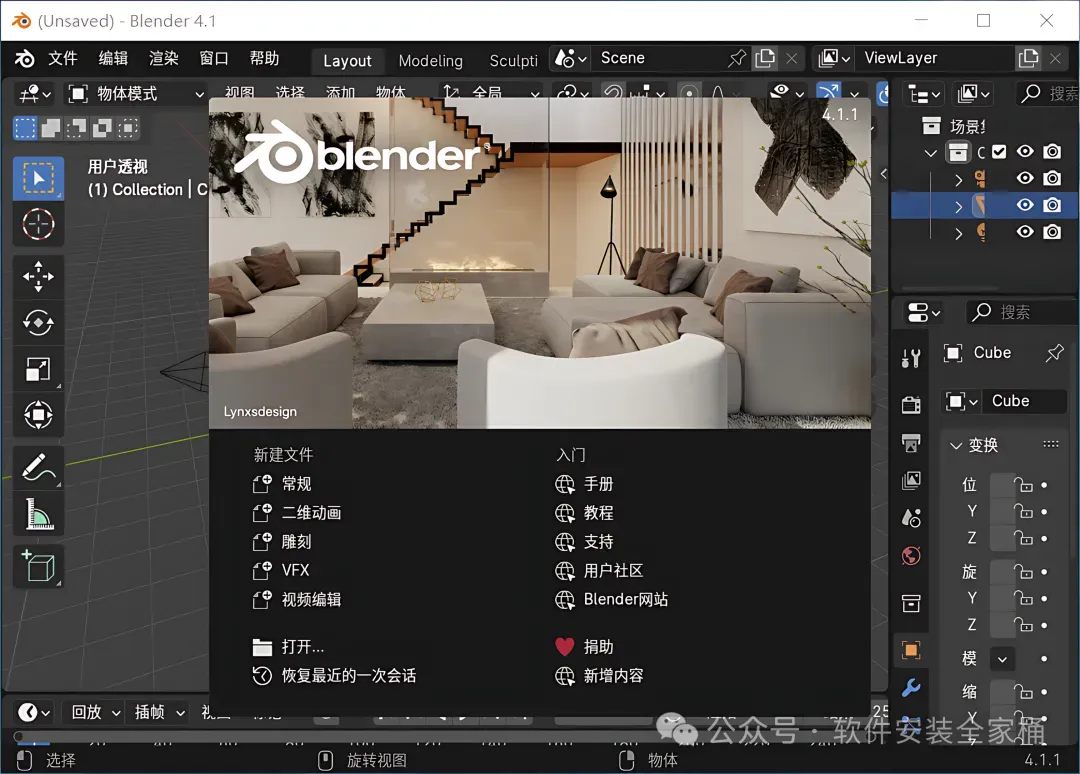
Task: Collapse the 变换 panel
Action: [x=956, y=446]
